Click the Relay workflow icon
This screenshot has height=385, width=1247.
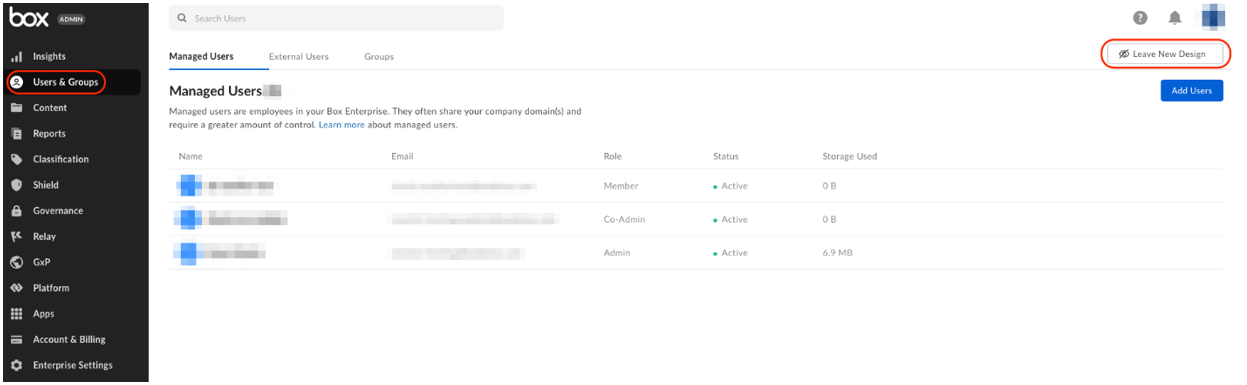[x=16, y=237]
